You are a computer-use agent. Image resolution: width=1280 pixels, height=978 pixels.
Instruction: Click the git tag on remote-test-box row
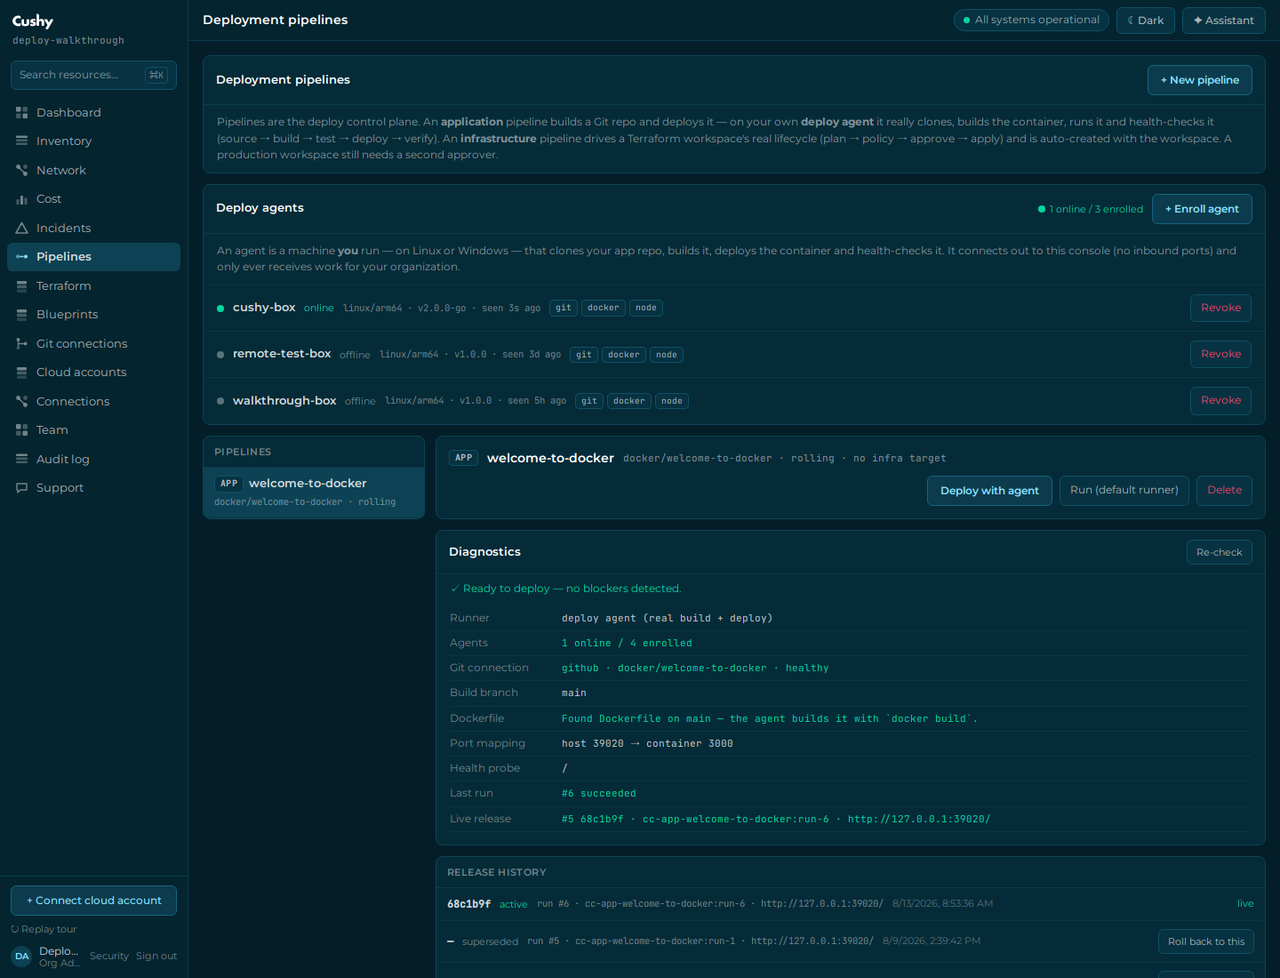point(584,355)
